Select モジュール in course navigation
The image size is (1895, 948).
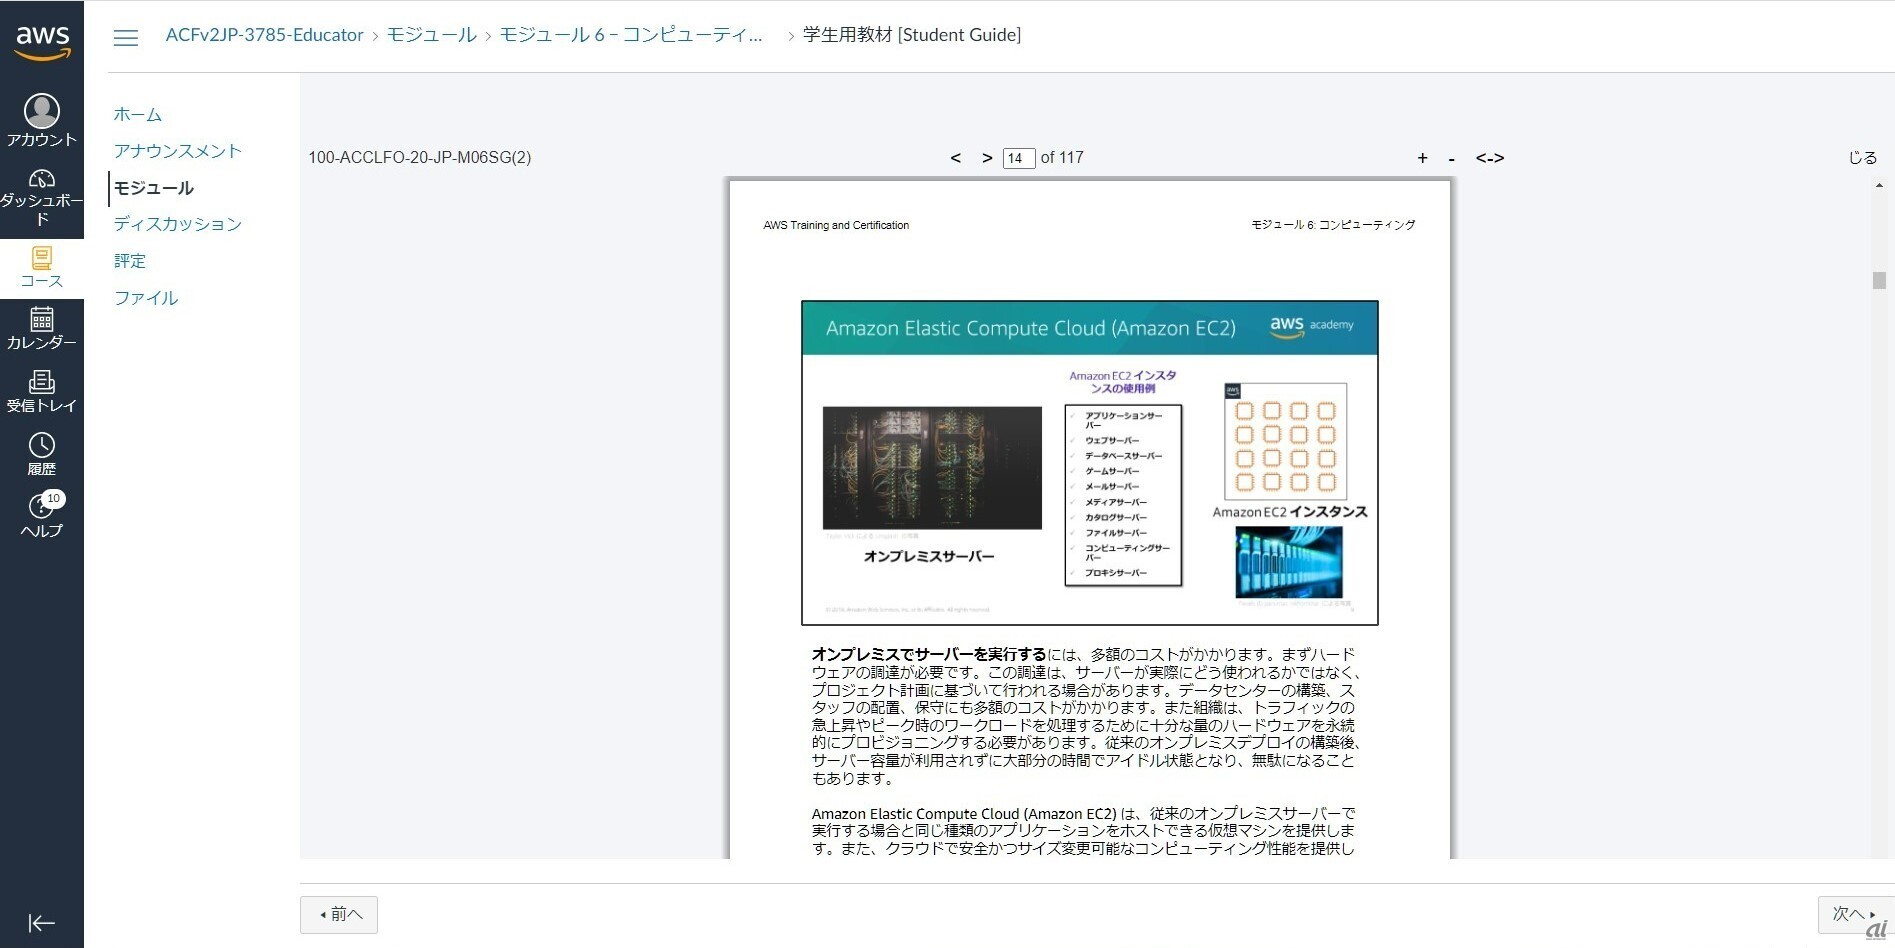(x=154, y=188)
